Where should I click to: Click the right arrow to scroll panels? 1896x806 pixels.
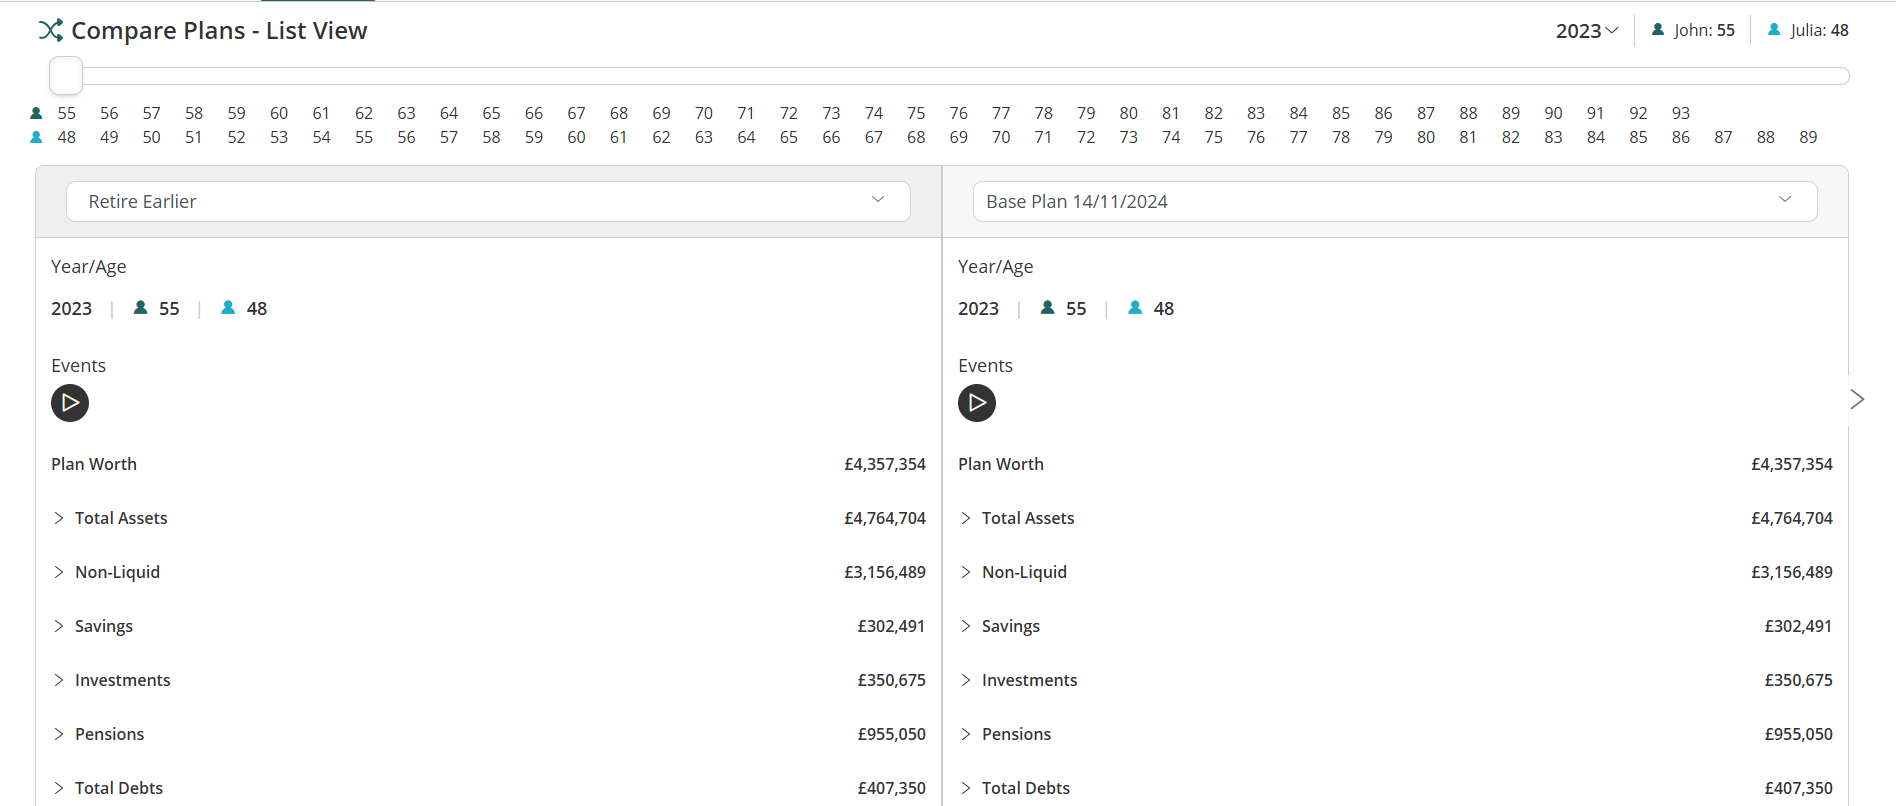[x=1857, y=399]
